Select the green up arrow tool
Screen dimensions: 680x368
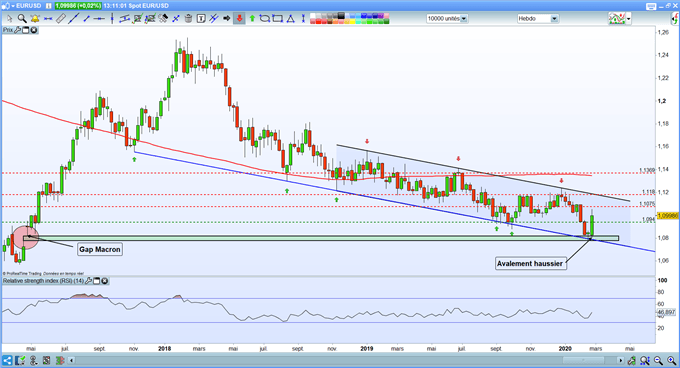click(x=252, y=19)
